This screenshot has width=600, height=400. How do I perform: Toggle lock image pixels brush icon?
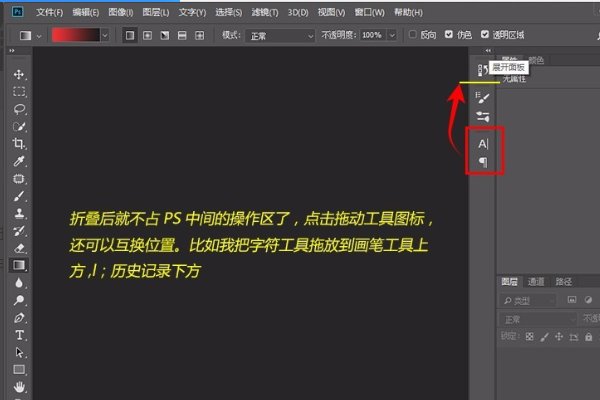(x=544, y=336)
